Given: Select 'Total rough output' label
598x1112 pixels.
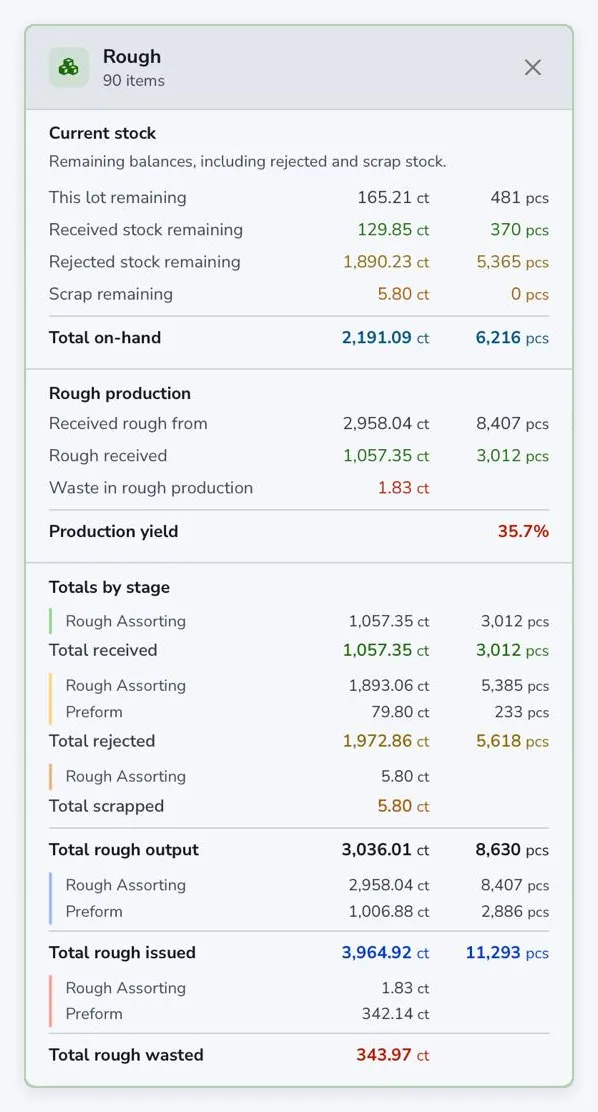Looking at the screenshot, I should point(124,850).
